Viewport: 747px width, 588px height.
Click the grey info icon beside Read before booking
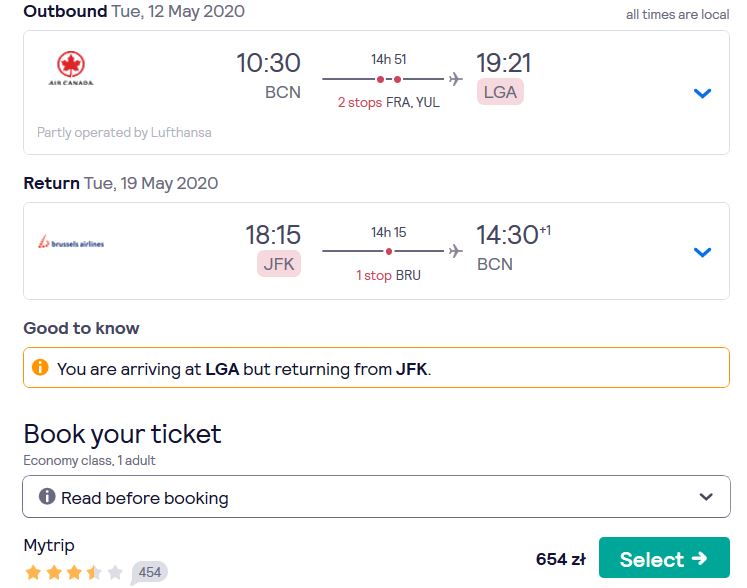(47, 497)
